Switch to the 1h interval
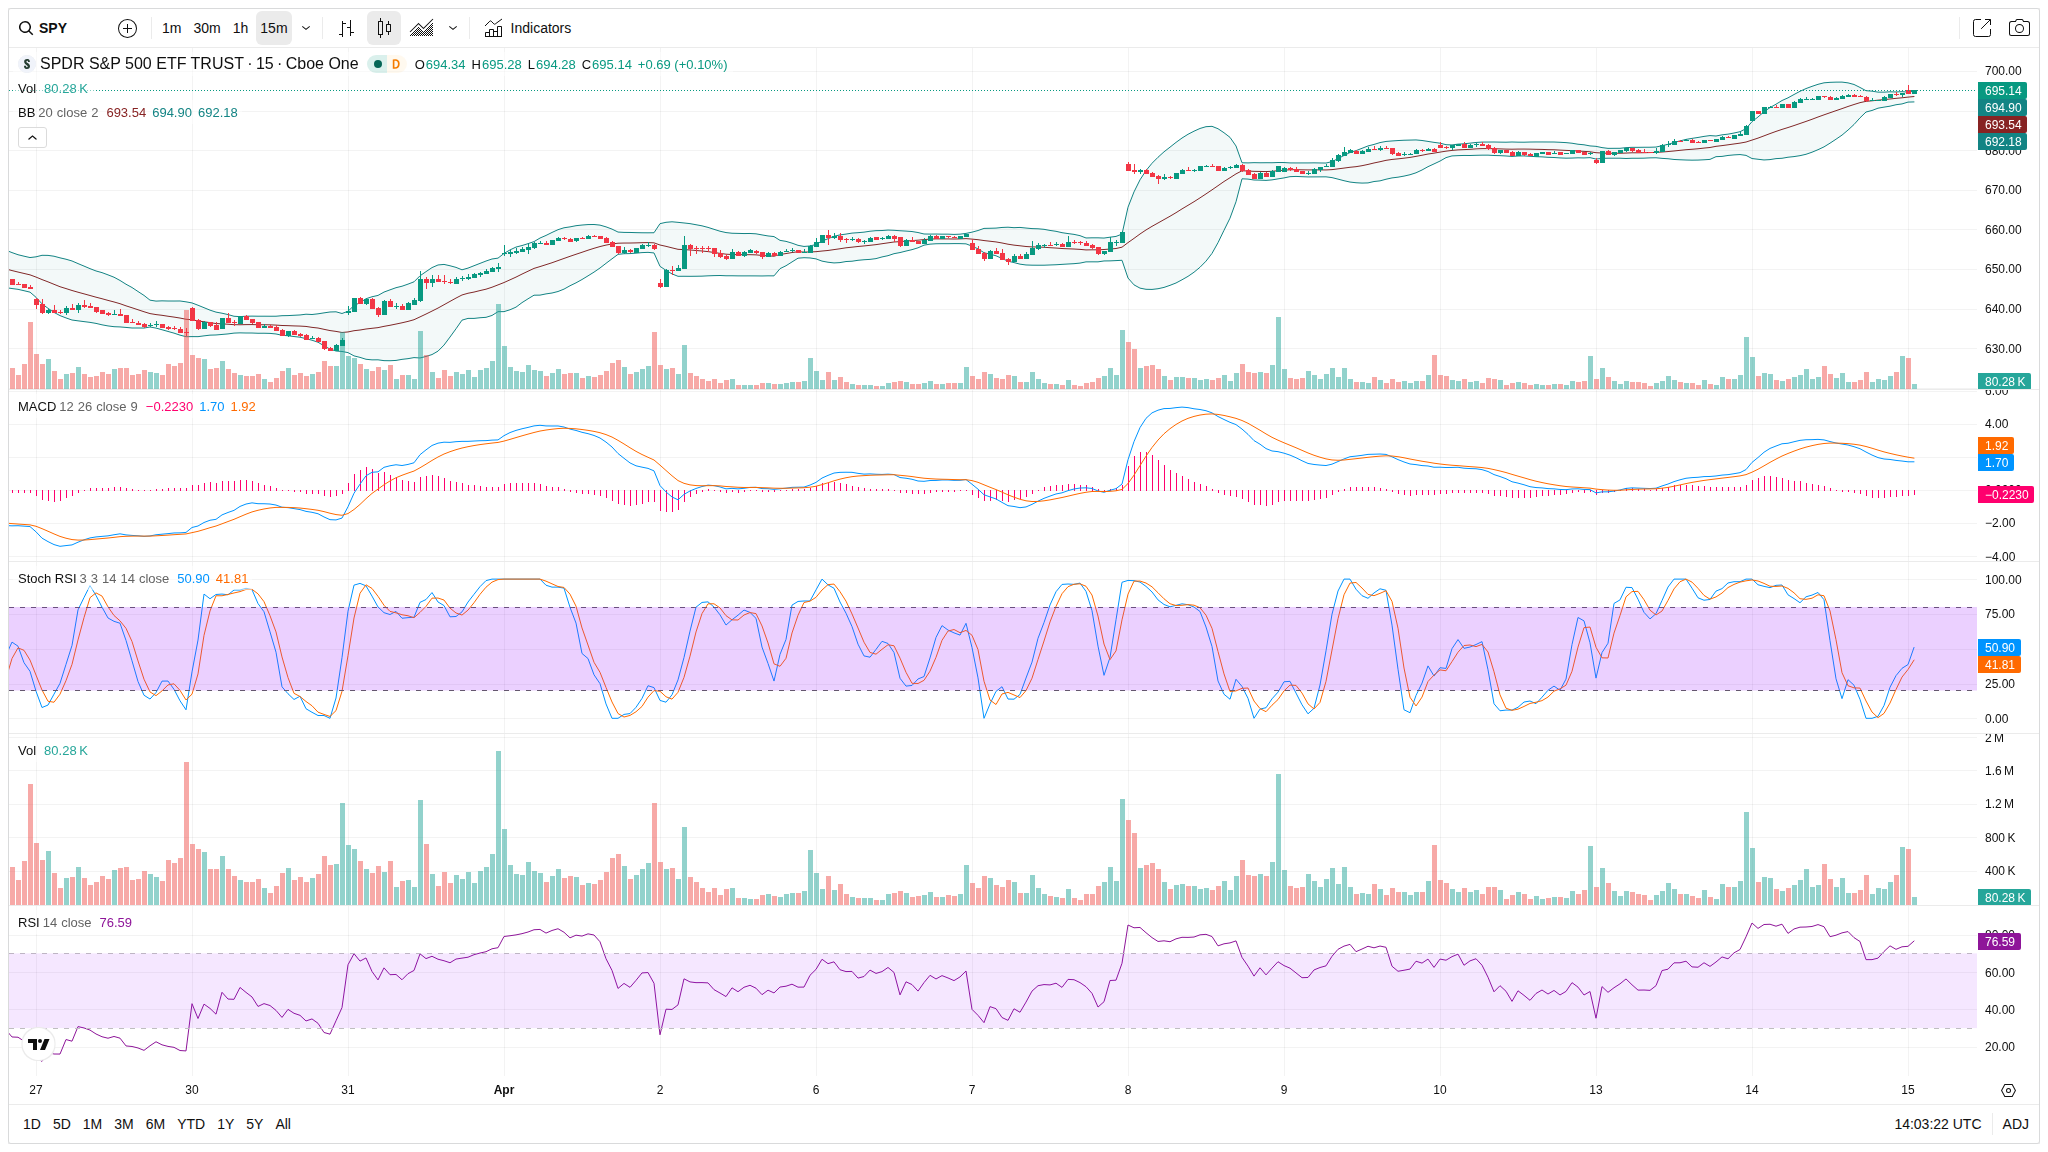The width and height of the screenshot is (2048, 1152). (x=240, y=28)
